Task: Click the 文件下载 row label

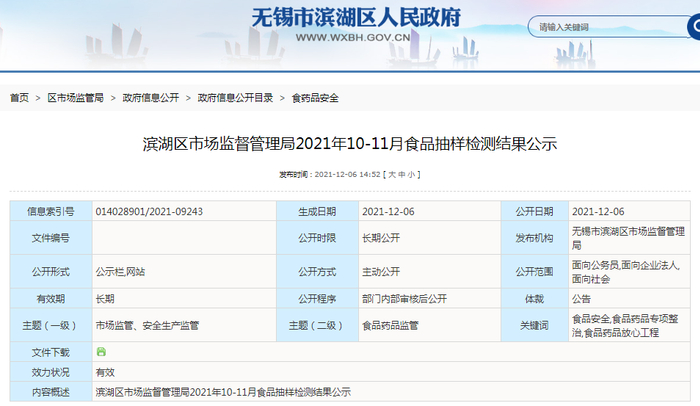Action: pyautogui.click(x=51, y=352)
